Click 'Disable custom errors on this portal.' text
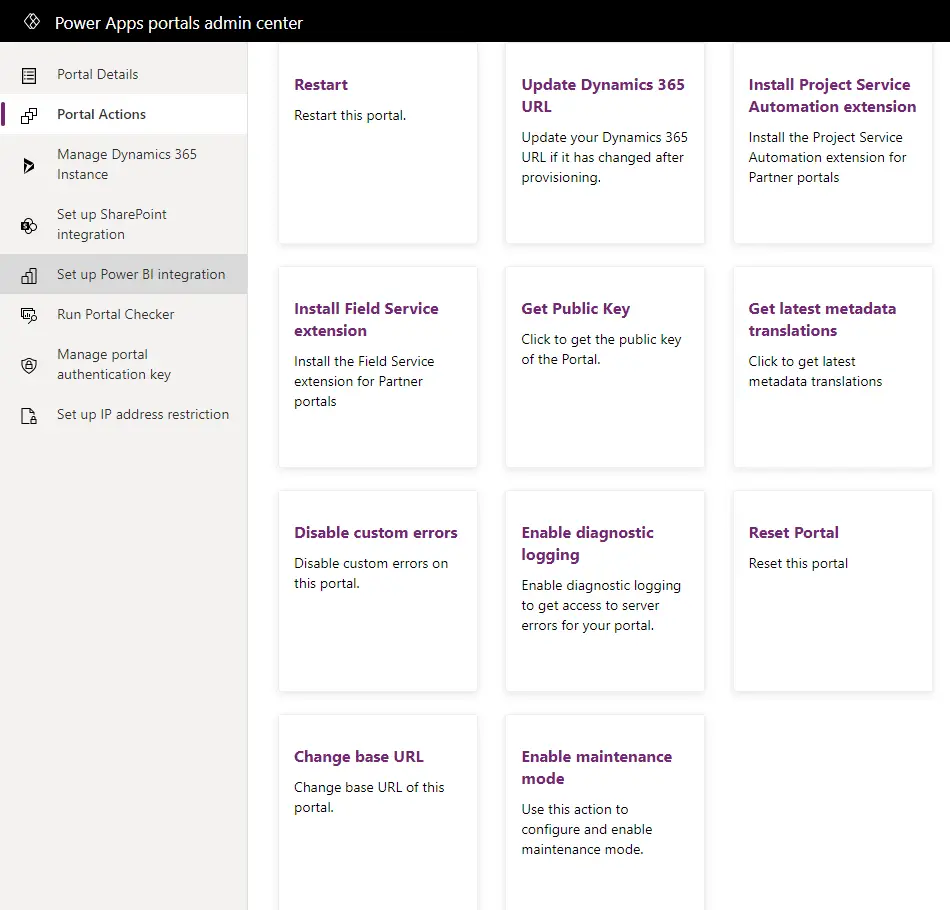Screen dimensions: 950x910 [371, 573]
